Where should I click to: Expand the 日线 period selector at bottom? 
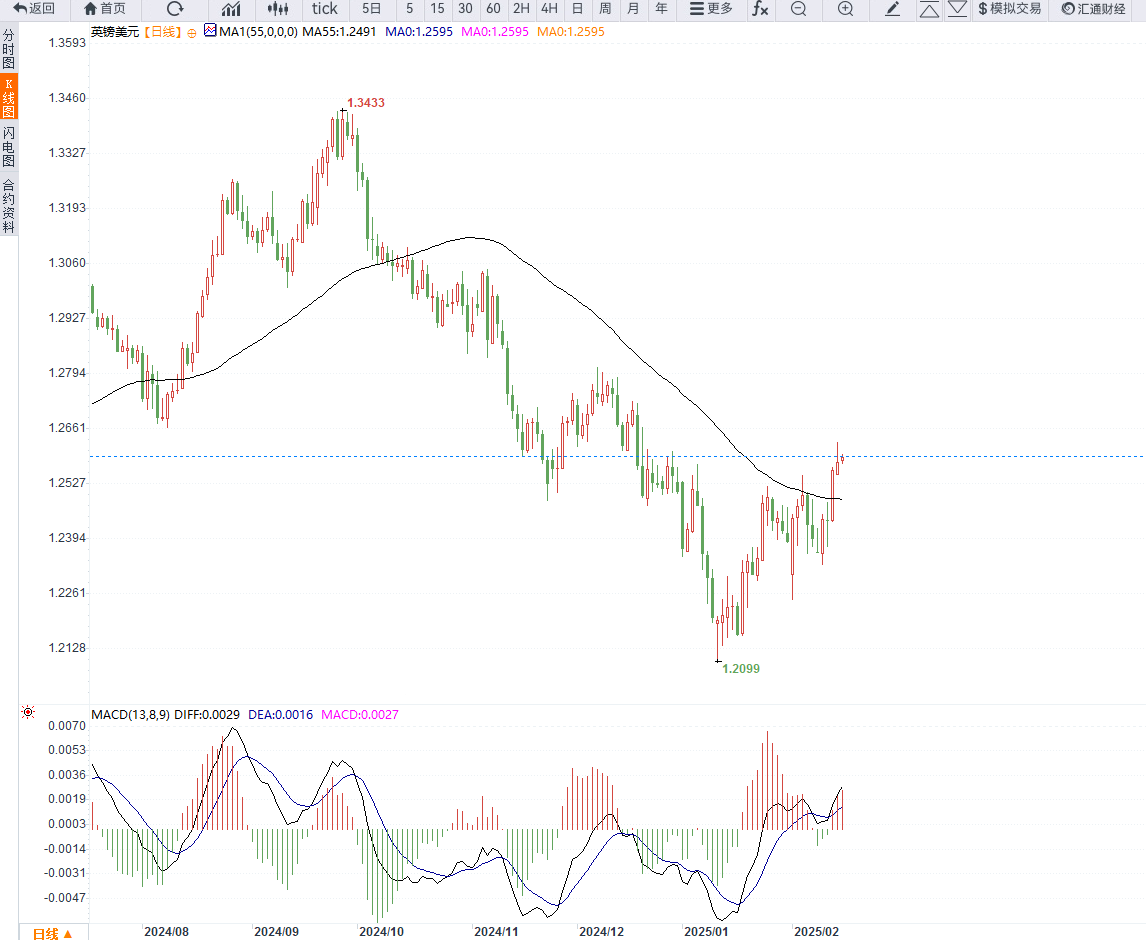52,933
